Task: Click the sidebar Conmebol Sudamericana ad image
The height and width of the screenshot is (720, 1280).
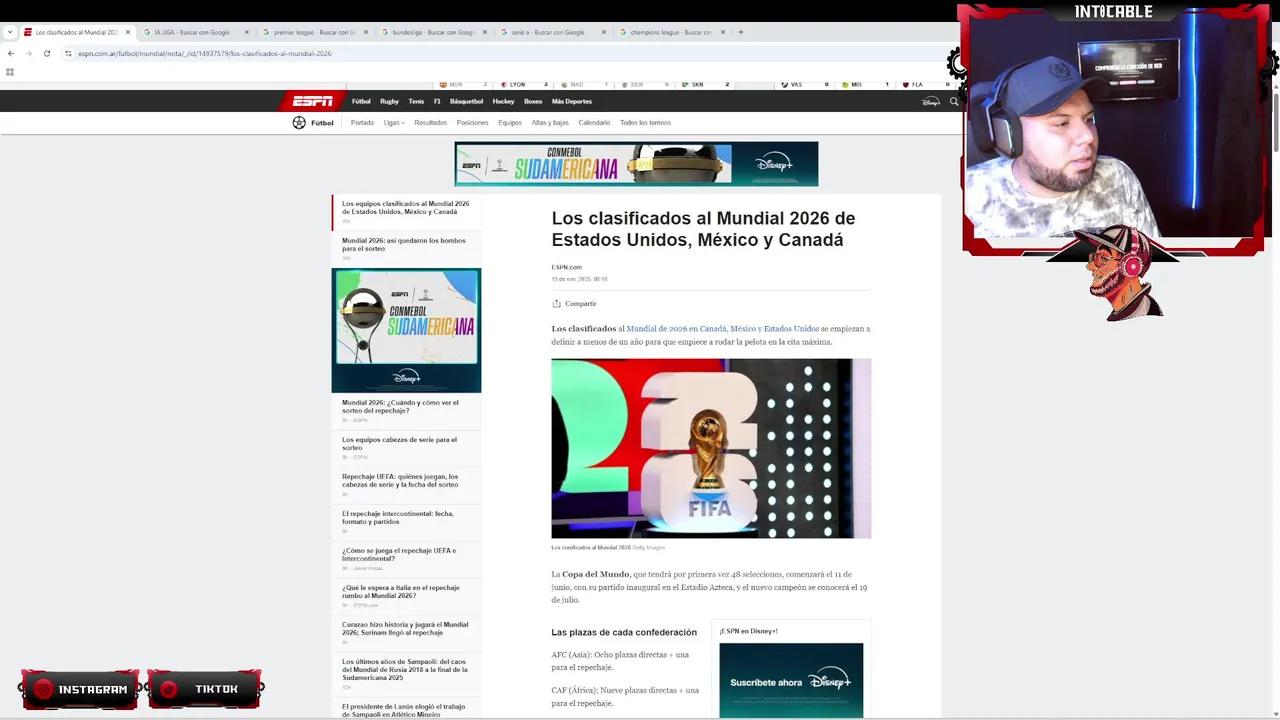Action: click(x=406, y=330)
